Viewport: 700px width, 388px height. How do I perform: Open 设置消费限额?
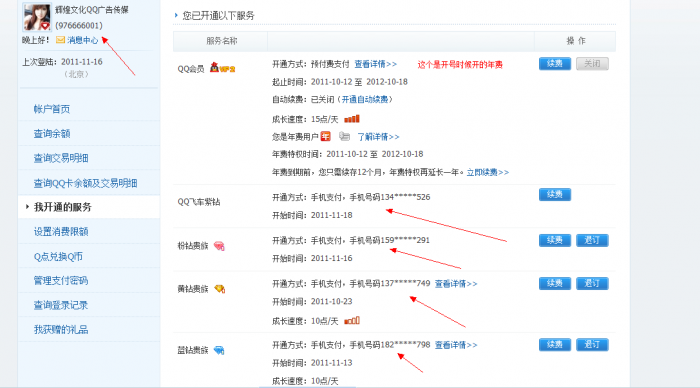tap(61, 232)
